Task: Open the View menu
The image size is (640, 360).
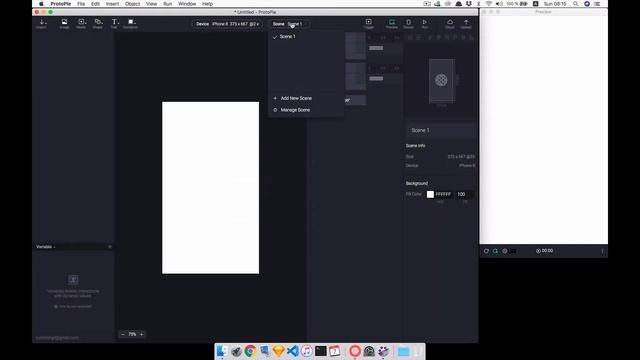Action: point(151,4)
